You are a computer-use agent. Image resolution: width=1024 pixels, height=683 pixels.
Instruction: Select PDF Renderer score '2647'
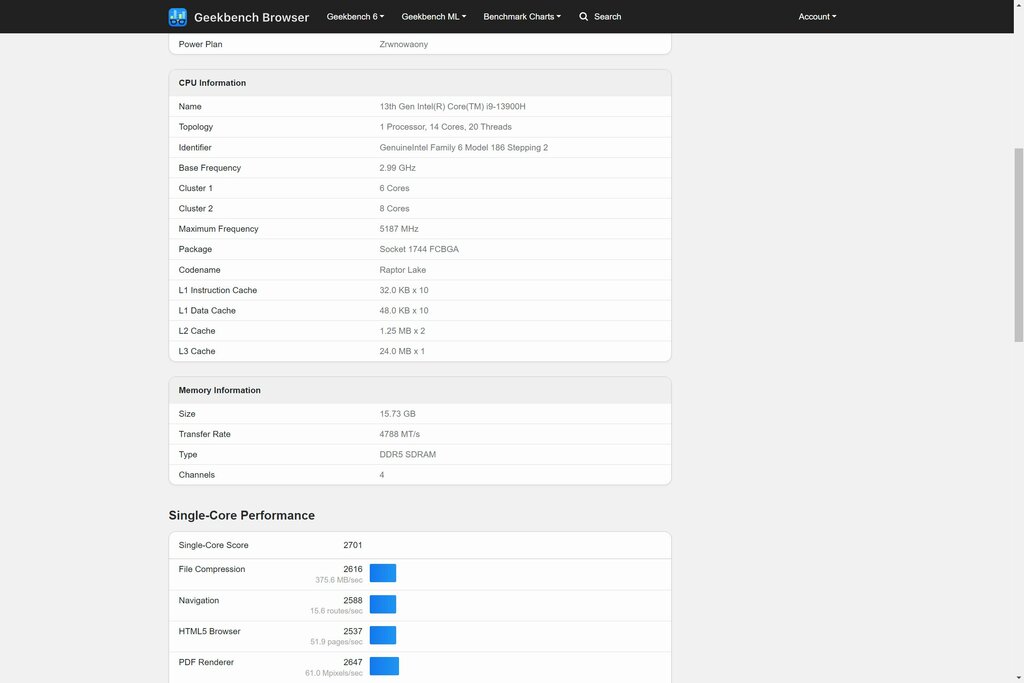(353, 661)
